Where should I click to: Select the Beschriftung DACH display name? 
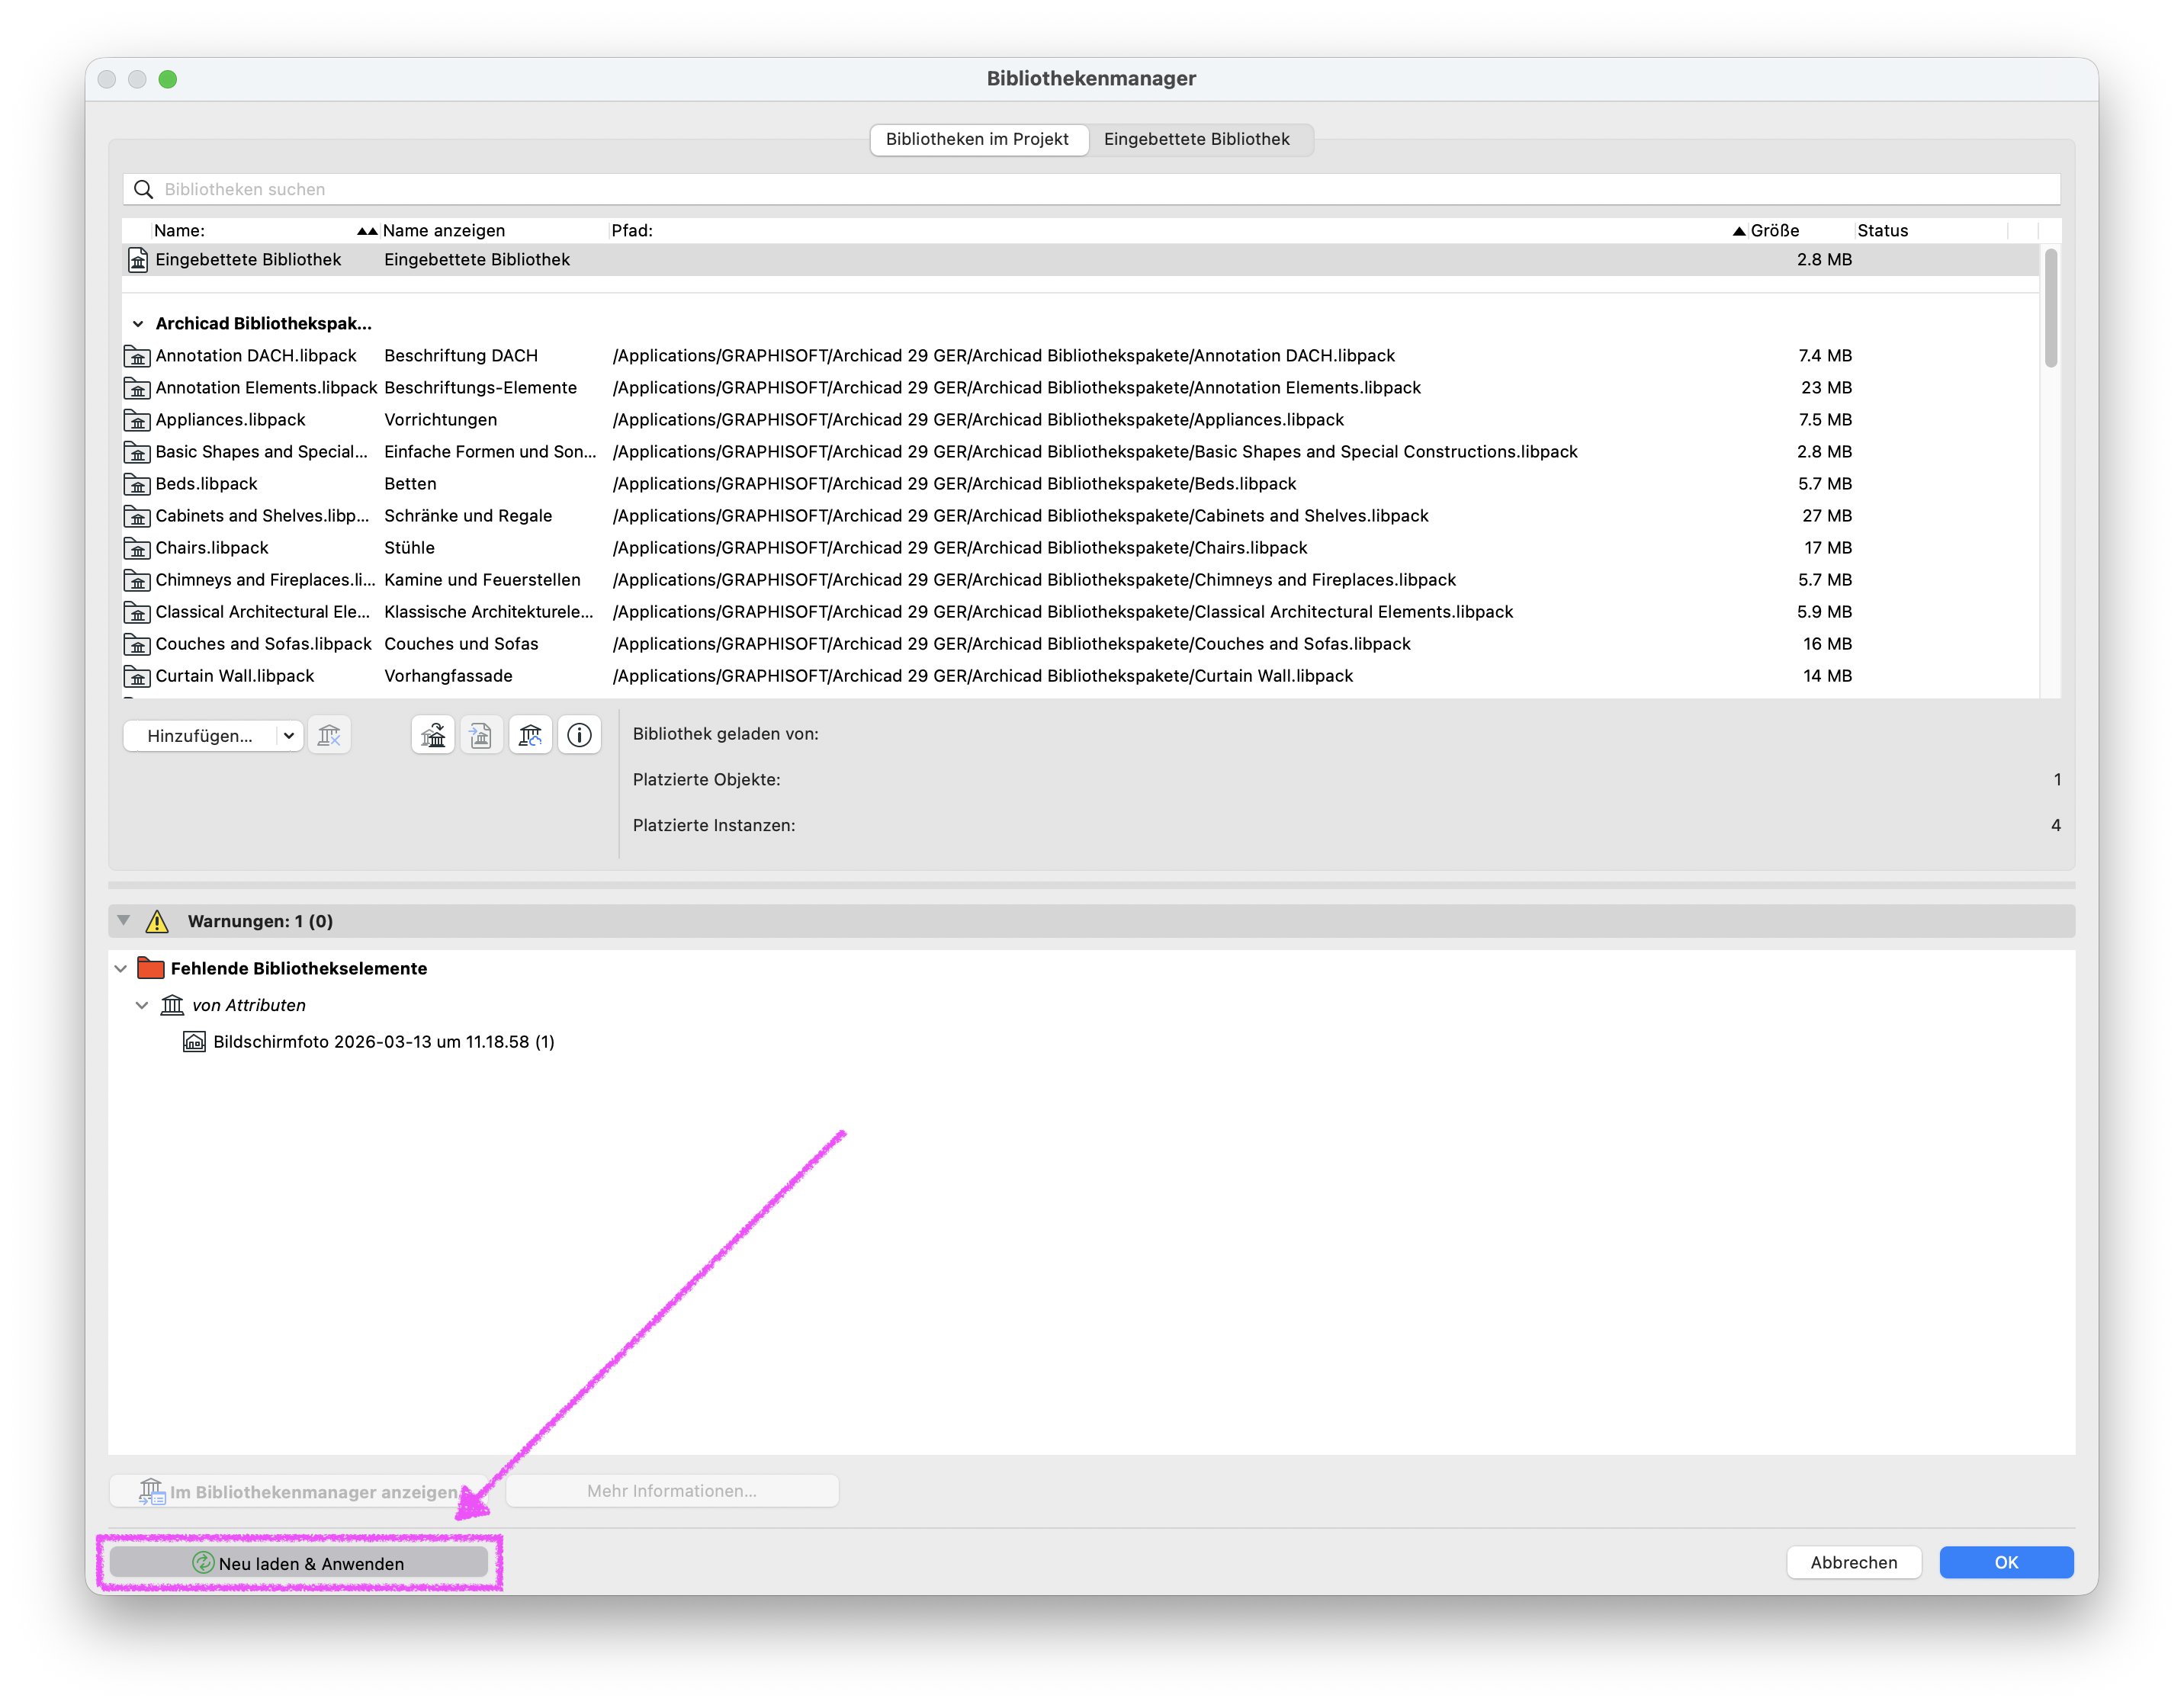pos(461,356)
